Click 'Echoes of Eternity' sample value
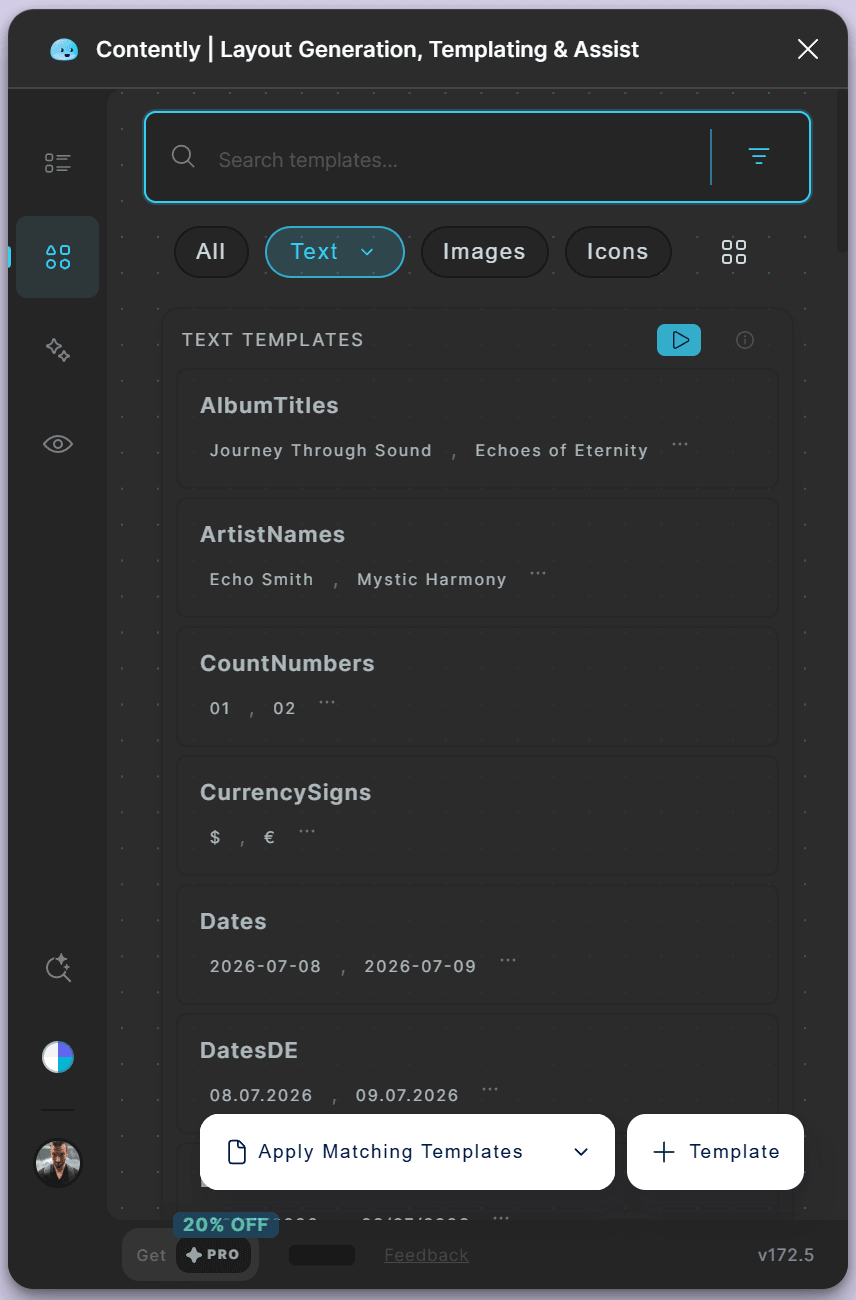The height and width of the screenshot is (1300, 856). tap(561, 451)
